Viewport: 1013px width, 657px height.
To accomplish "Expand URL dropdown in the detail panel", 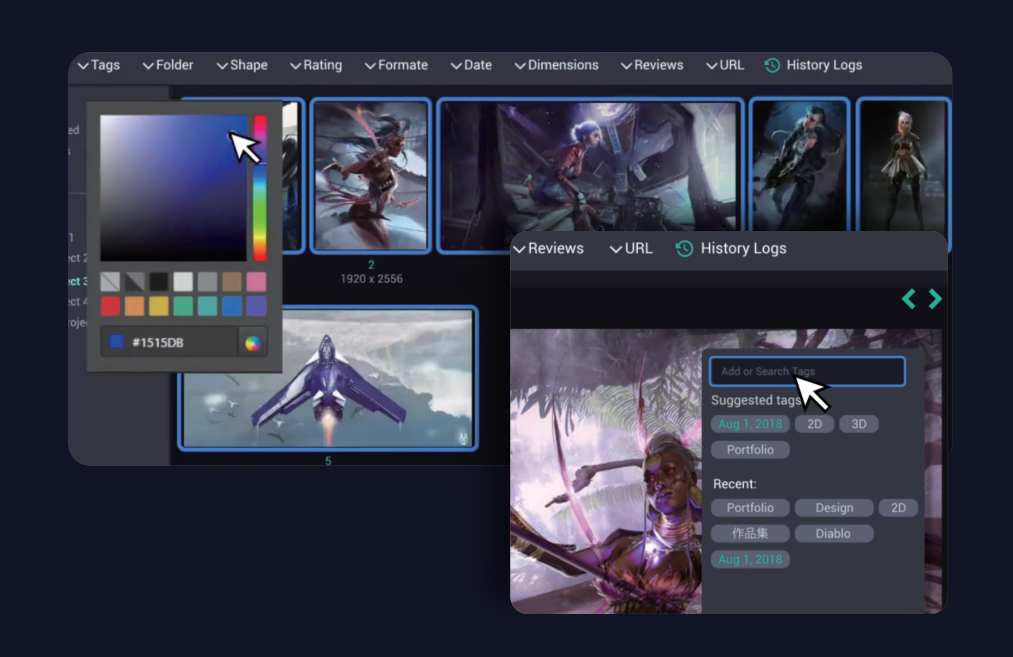I will (631, 249).
